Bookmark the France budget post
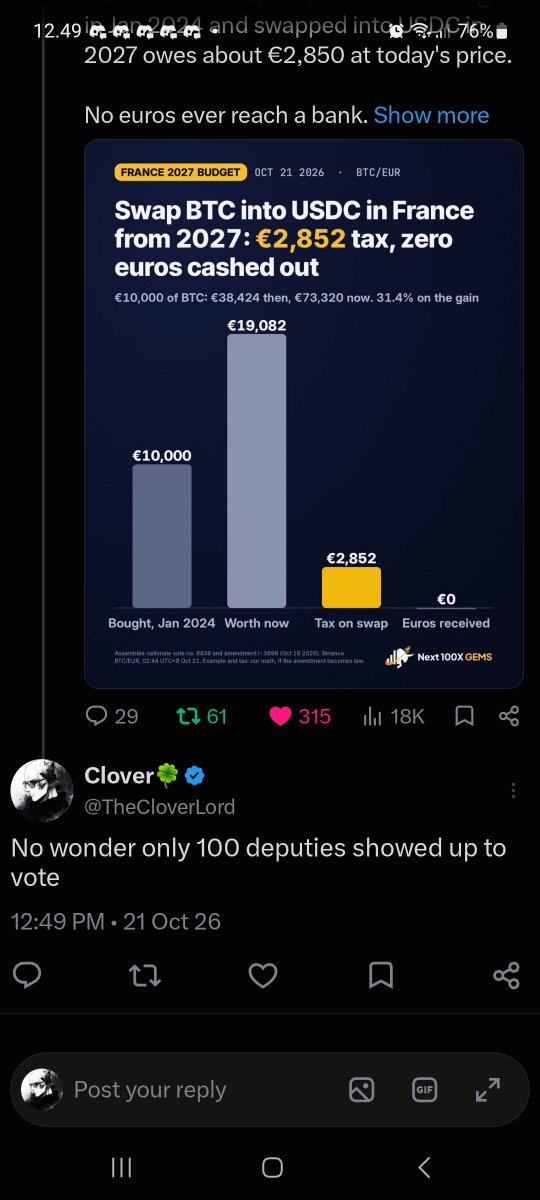The image size is (540, 1200). pos(464,716)
